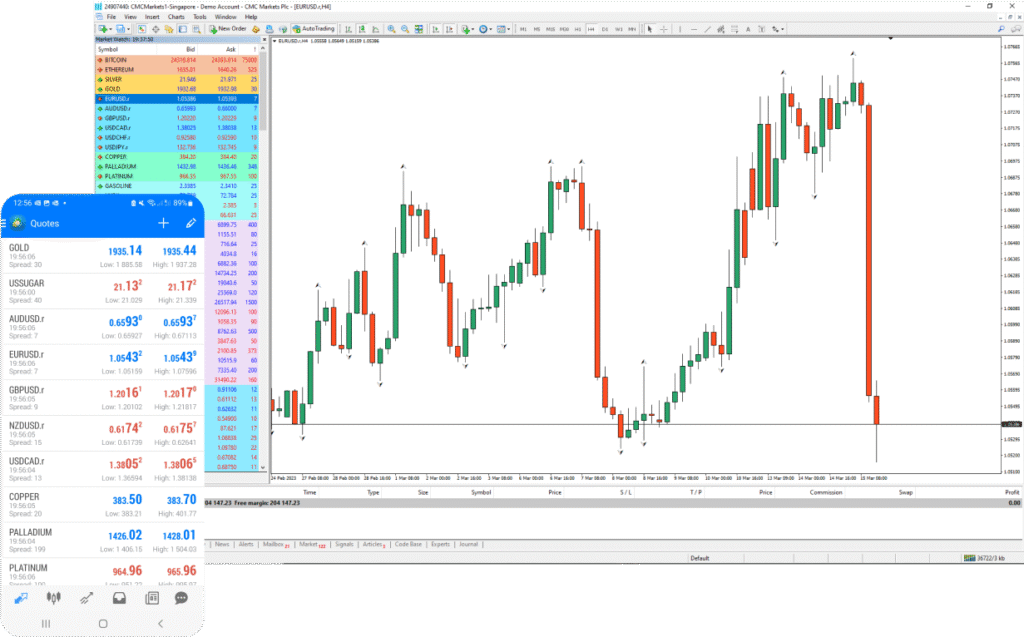Viewport: 1024px width, 637px height.
Task: Tap the mobile Quotes tab arrows icon
Action: [21, 598]
